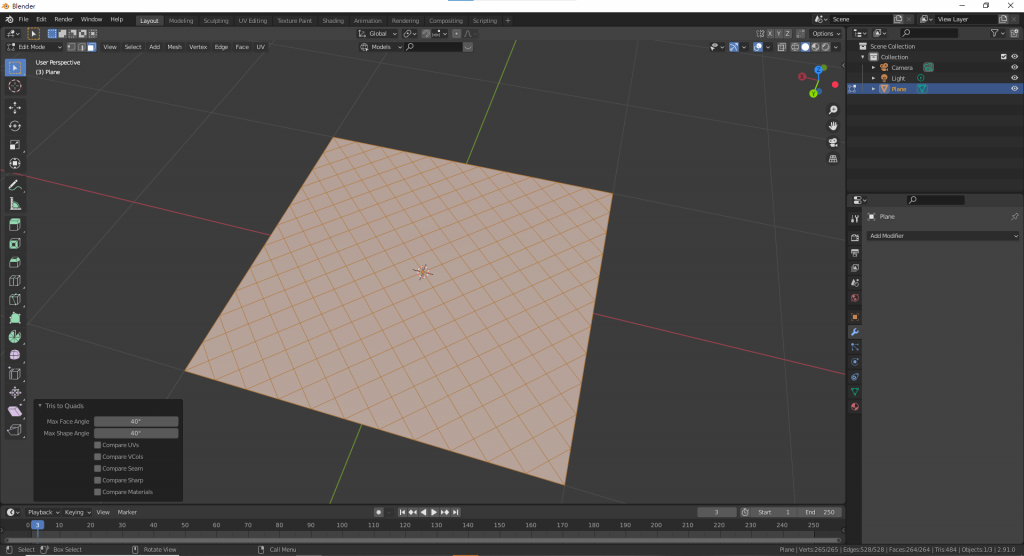Screen dimensions: 1024x556
Task: Open the Playback dropdown
Action: click(x=43, y=512)
